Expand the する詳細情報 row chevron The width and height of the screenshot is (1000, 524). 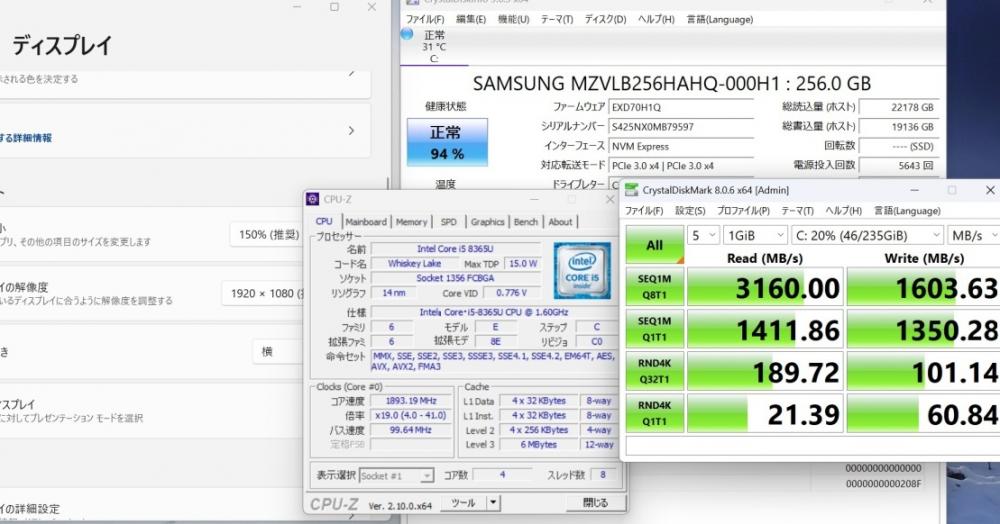coord(351,131)
